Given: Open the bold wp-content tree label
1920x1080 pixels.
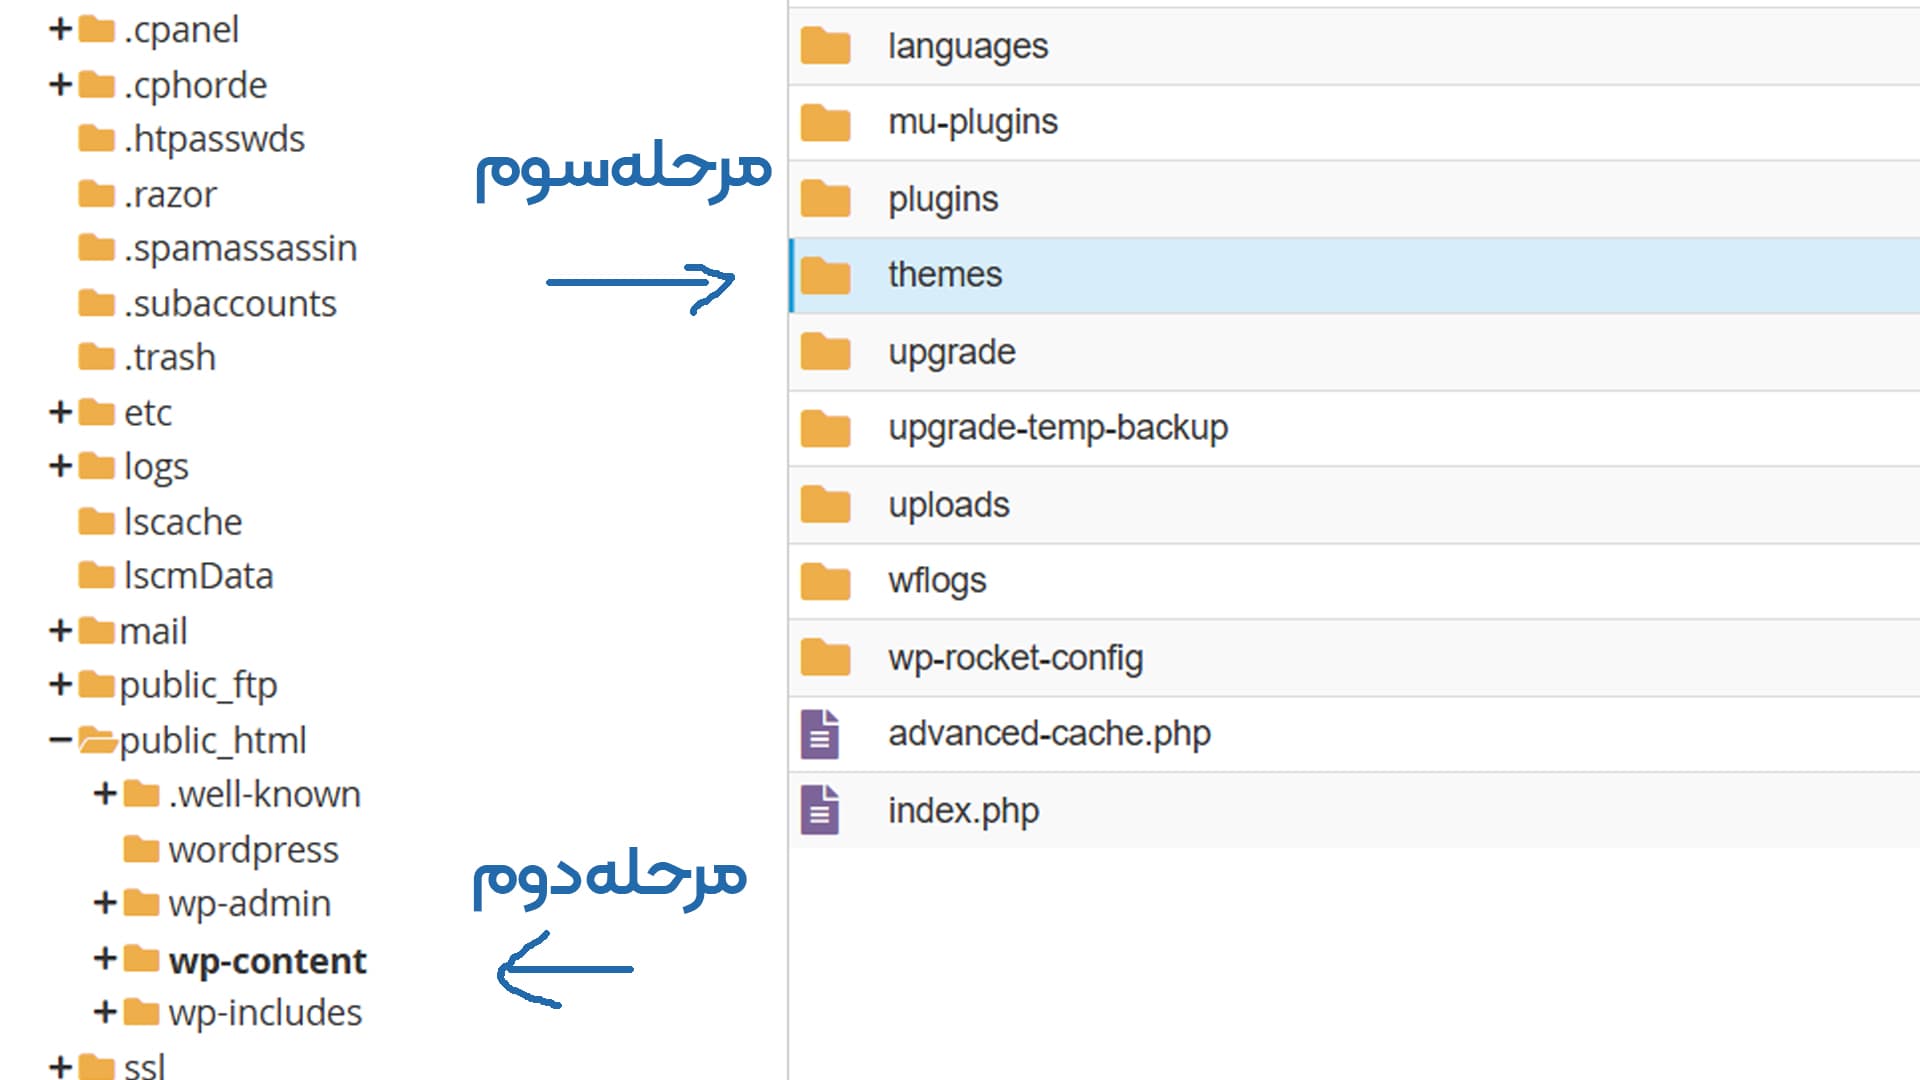Looking at the screenshot, I should click(268, 961).
